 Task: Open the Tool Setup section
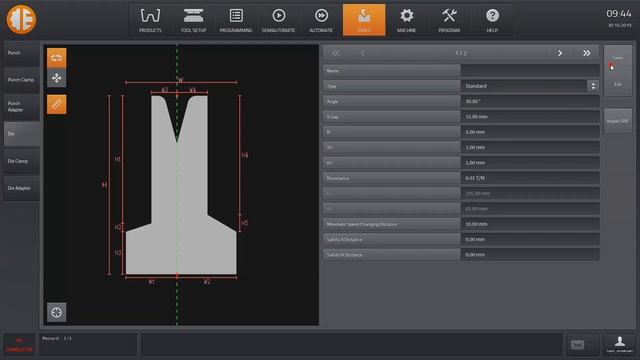point(193,20)
